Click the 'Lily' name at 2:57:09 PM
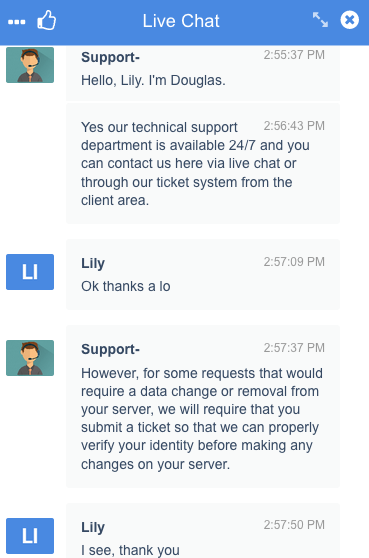369x558 pixels. (93, 263)
